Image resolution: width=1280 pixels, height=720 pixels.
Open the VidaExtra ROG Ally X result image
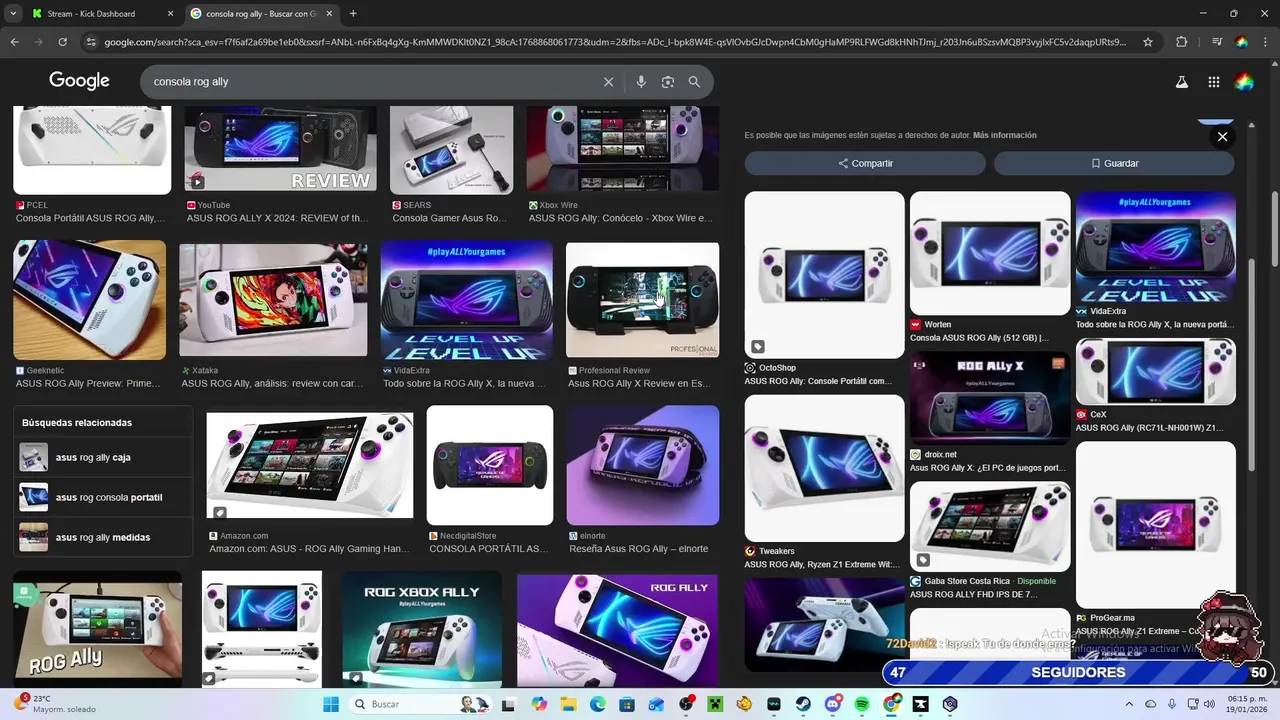[466, 300]
